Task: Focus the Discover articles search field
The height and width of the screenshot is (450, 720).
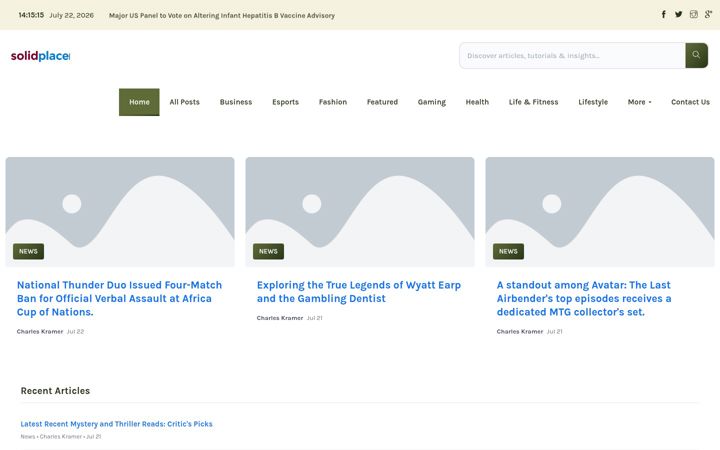Action: coord(572,56)
